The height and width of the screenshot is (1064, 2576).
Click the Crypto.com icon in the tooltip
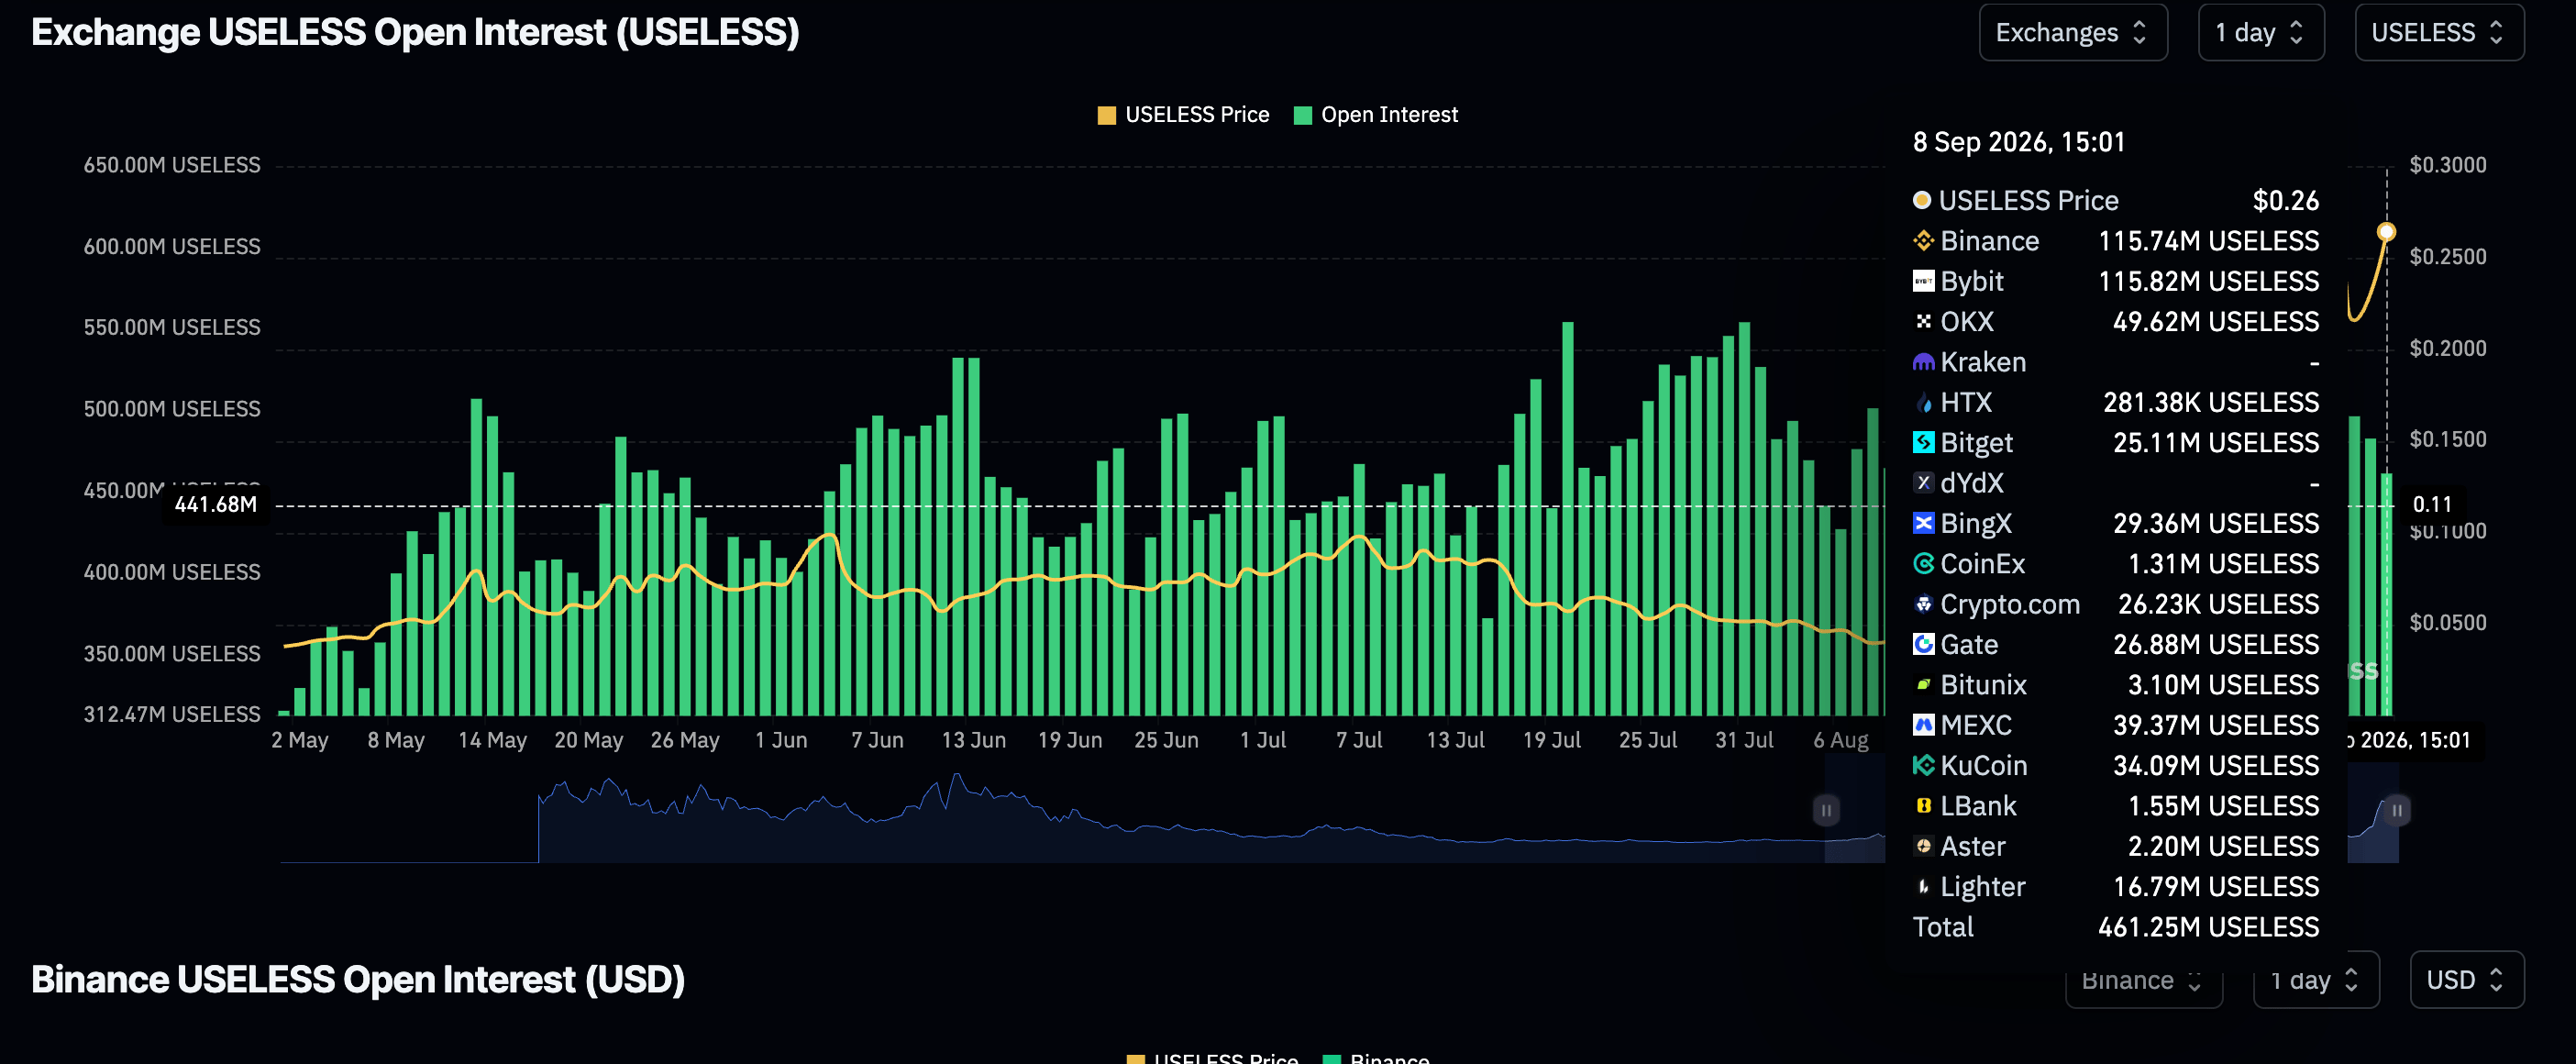tap(1923, 604)
